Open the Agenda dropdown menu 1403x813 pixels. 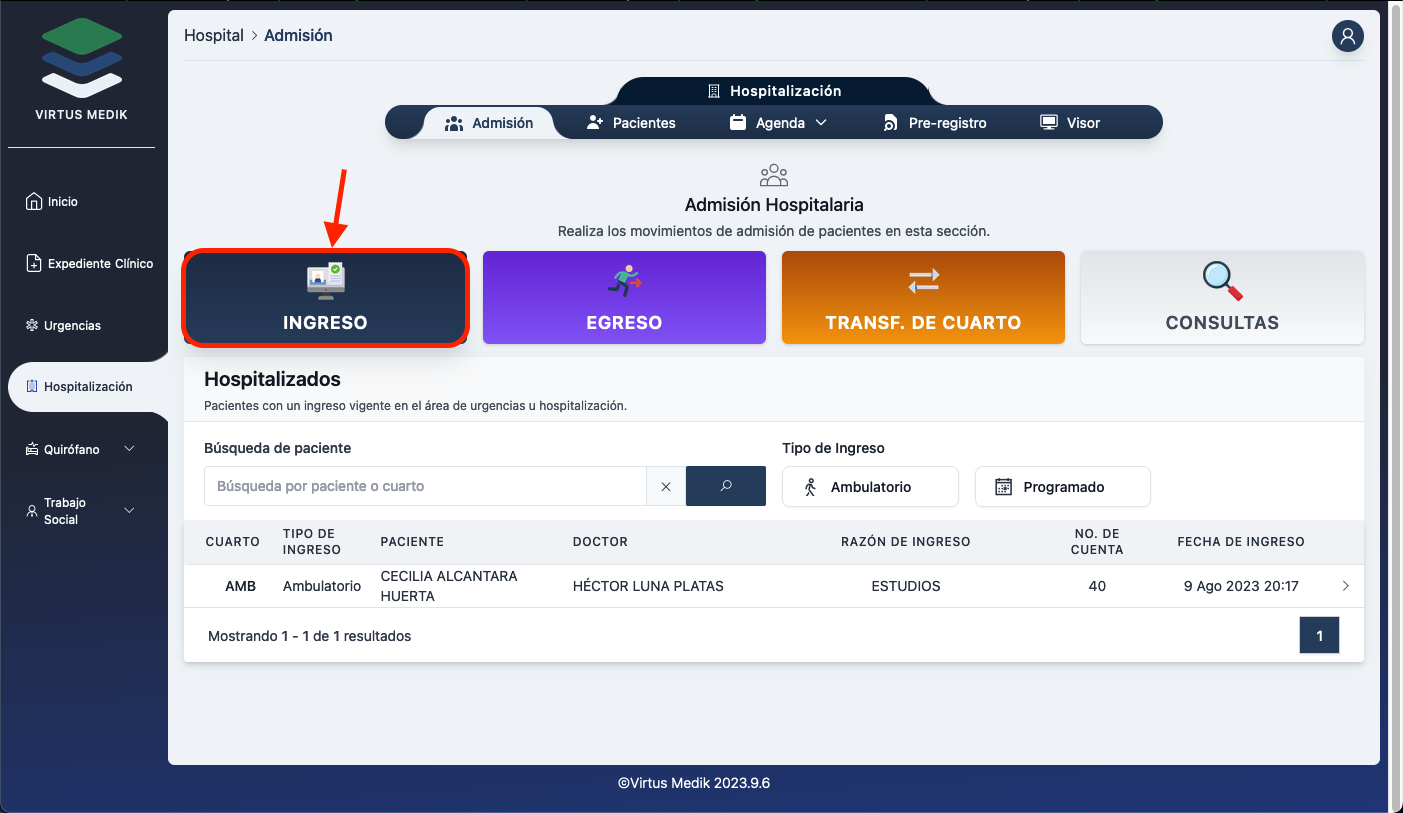click(779, 123)
